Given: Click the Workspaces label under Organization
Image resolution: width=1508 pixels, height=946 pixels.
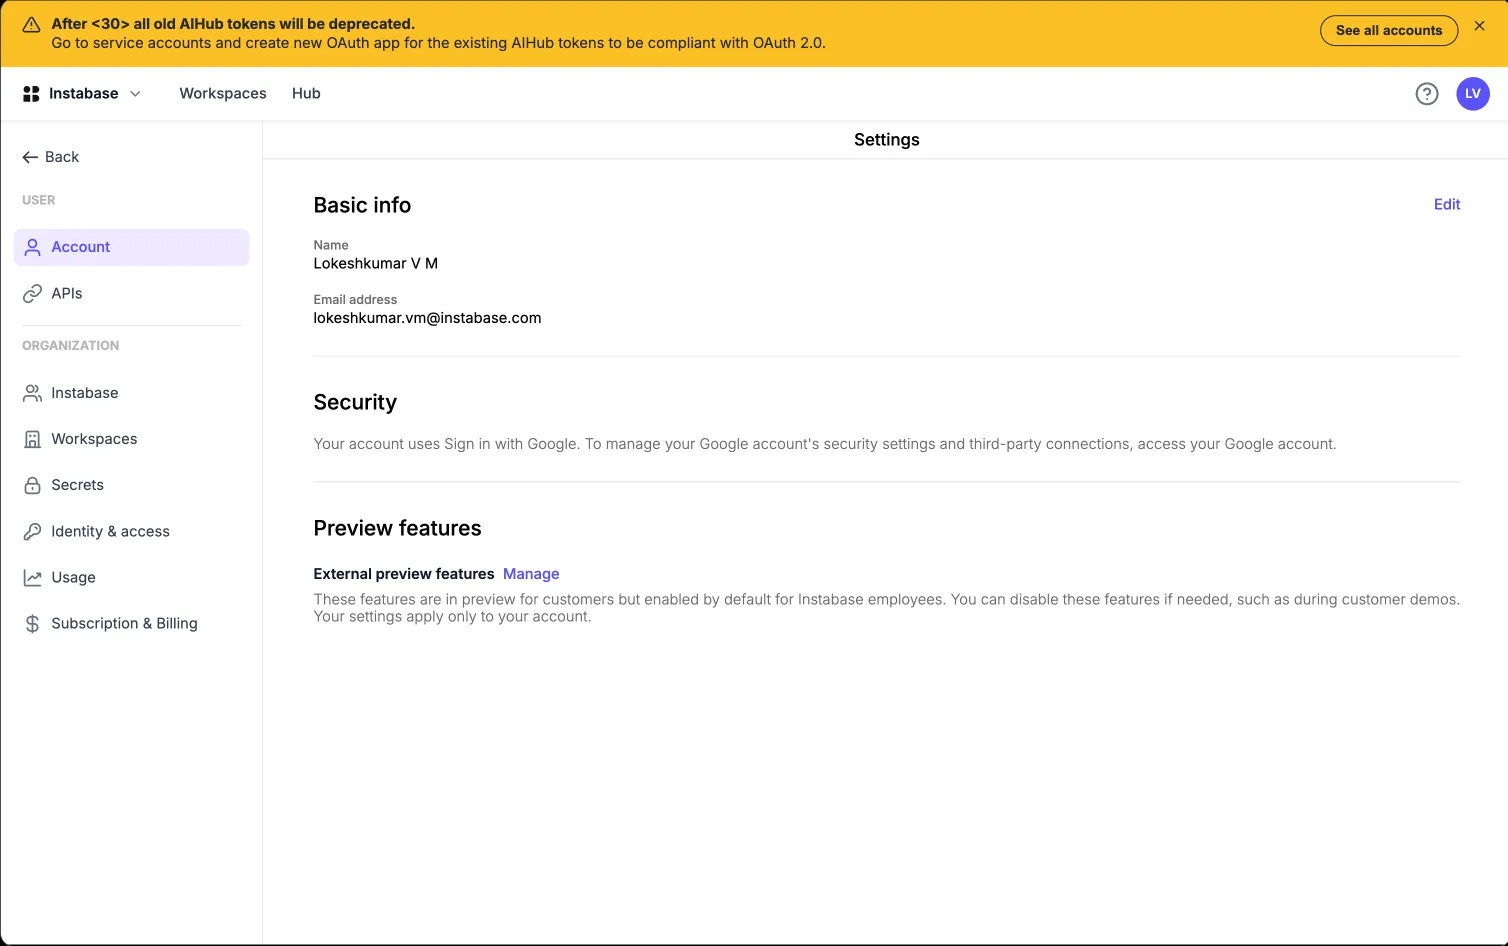Looking at the screenshot, I should click(95, 439).
